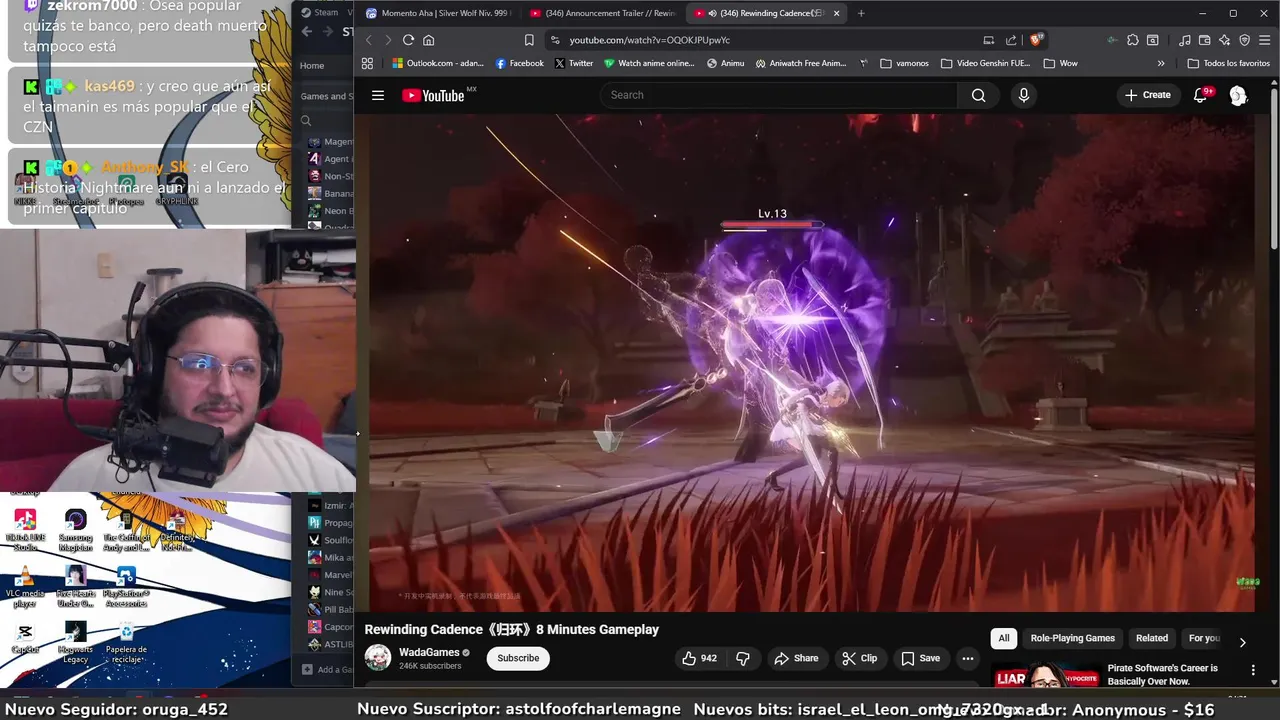Open the WadaGames channel name

pyautogui.click(x=429, y=652)
